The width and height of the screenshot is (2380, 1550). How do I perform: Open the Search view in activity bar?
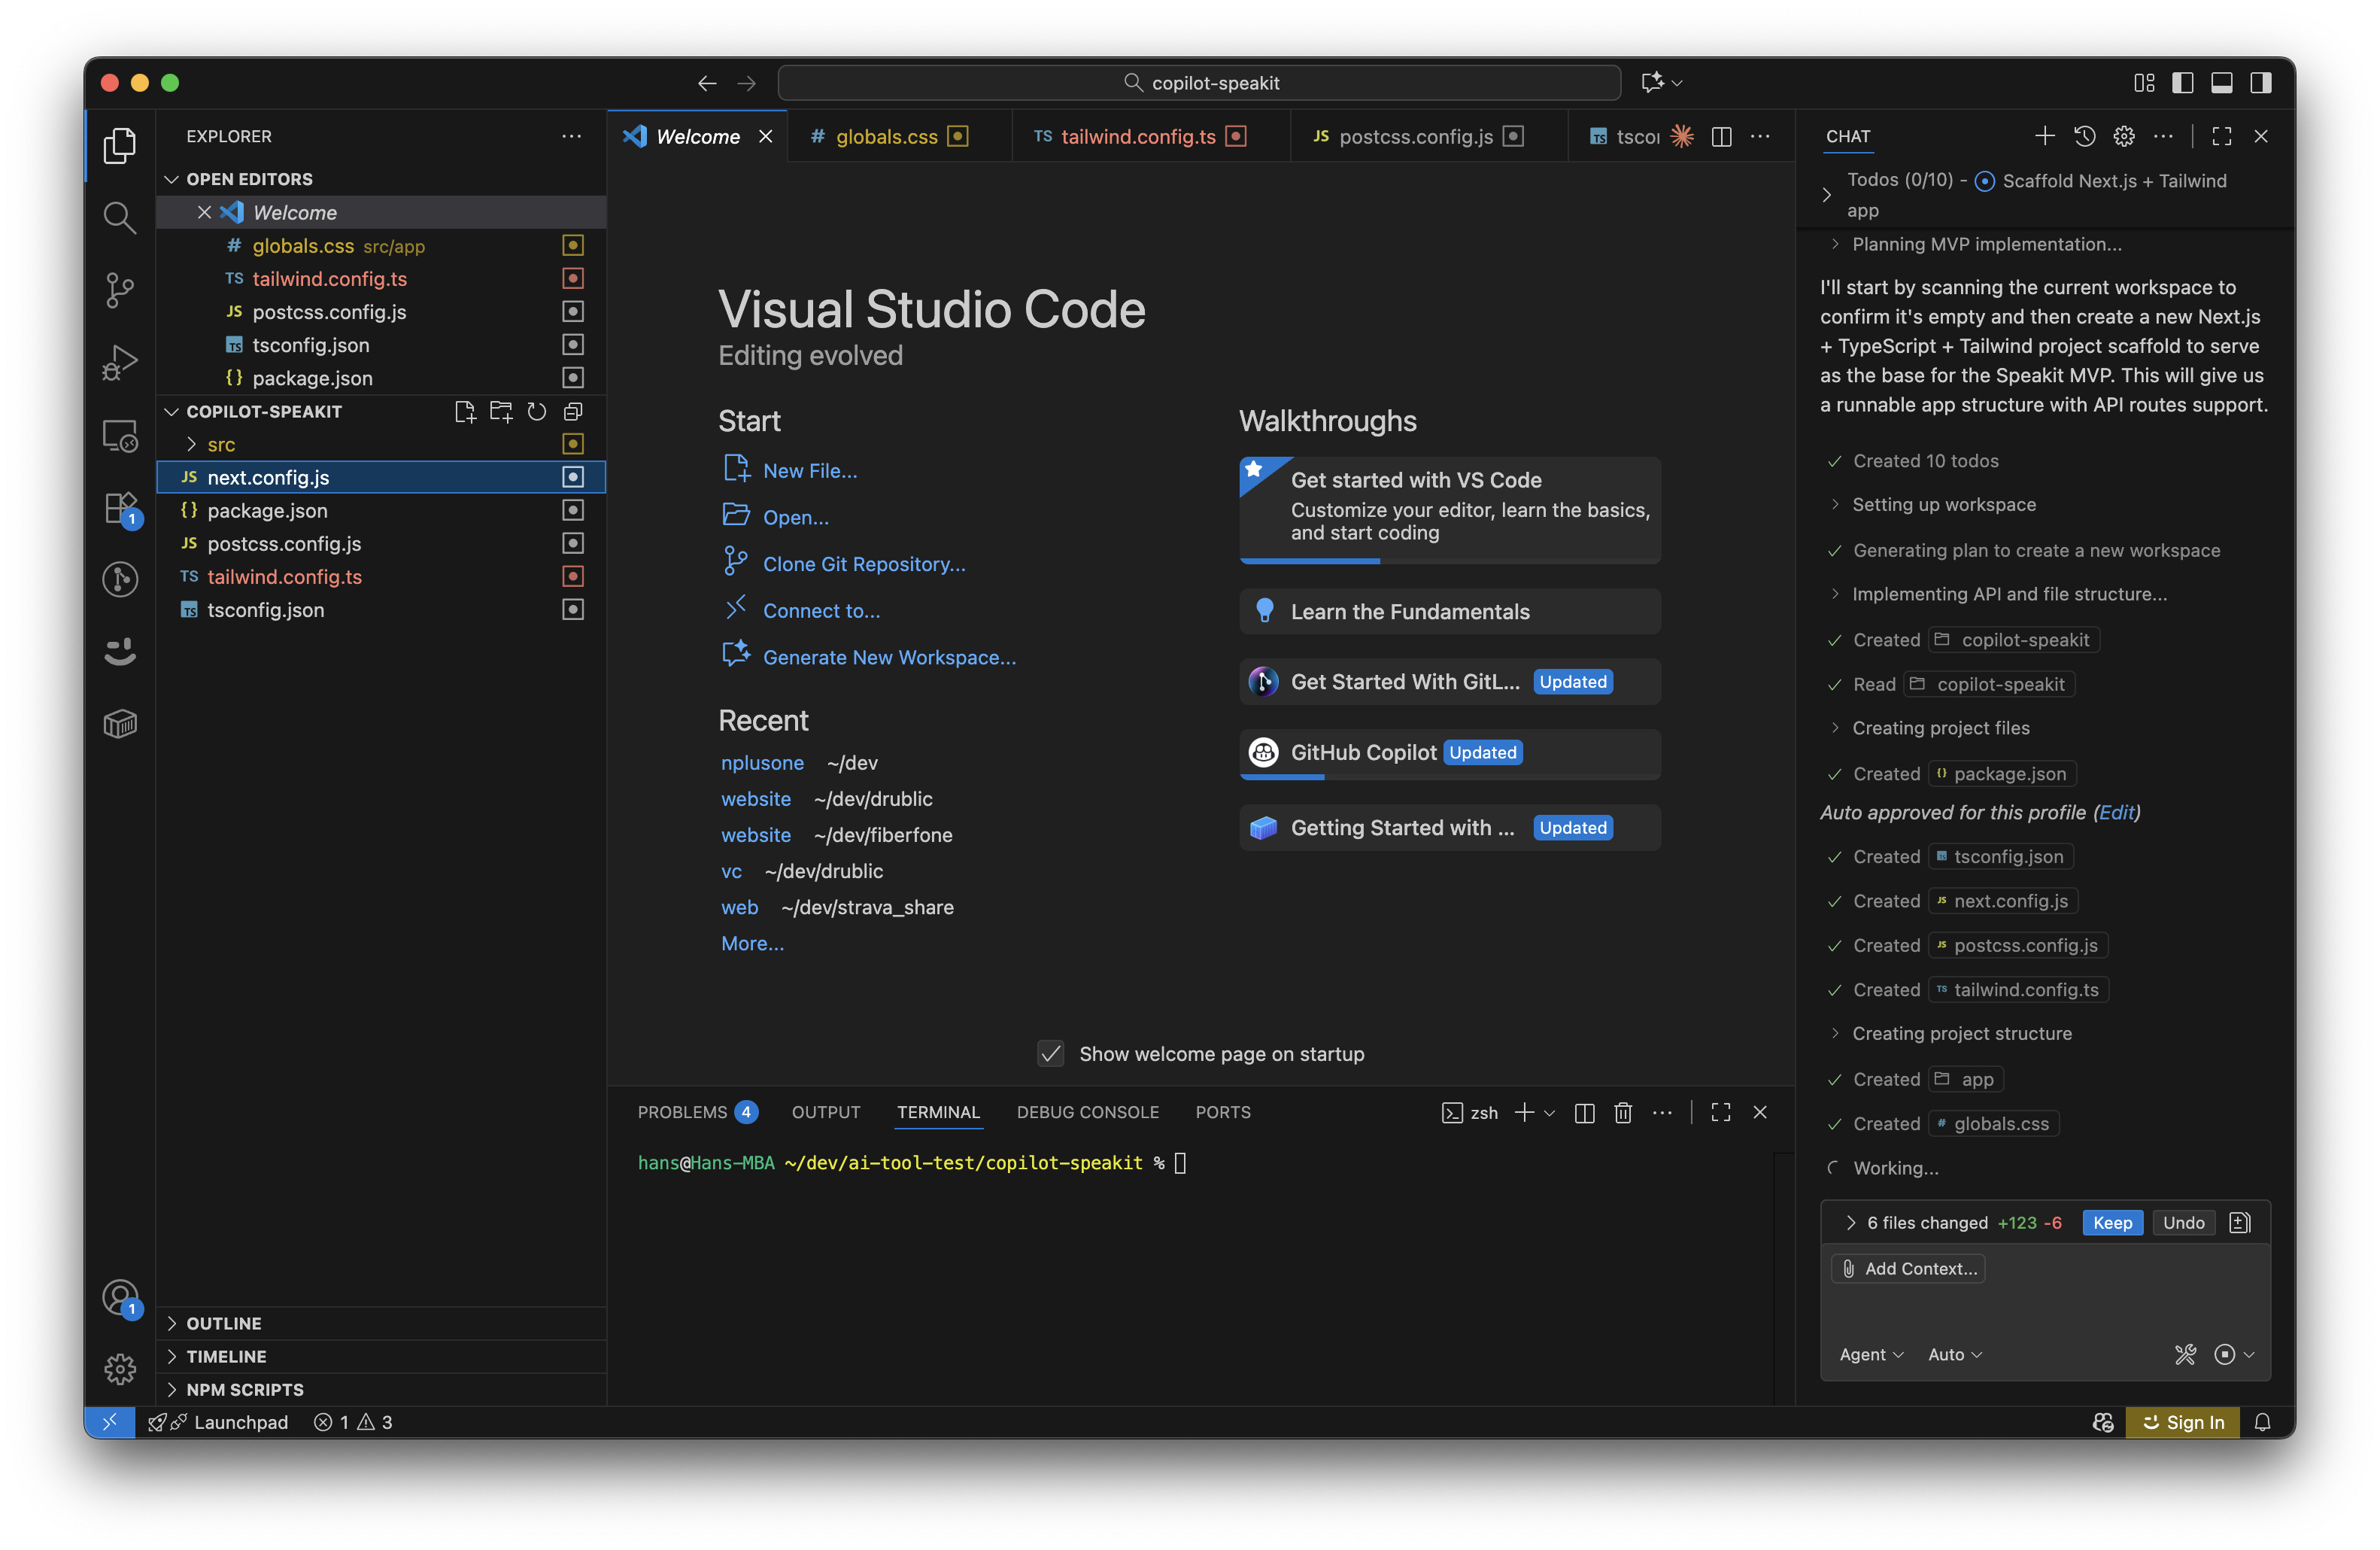119,217
